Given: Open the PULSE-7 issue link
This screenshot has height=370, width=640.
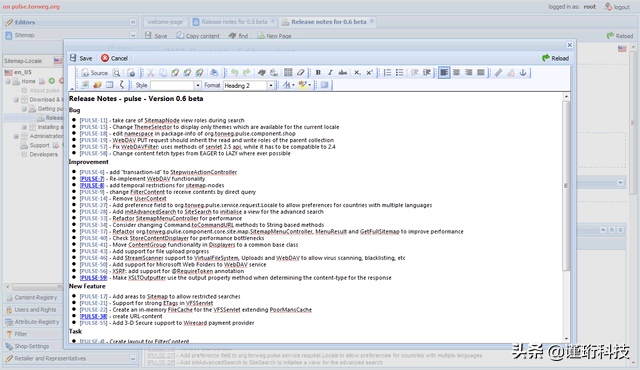Looking at the screenshot, I should point(92,179).
